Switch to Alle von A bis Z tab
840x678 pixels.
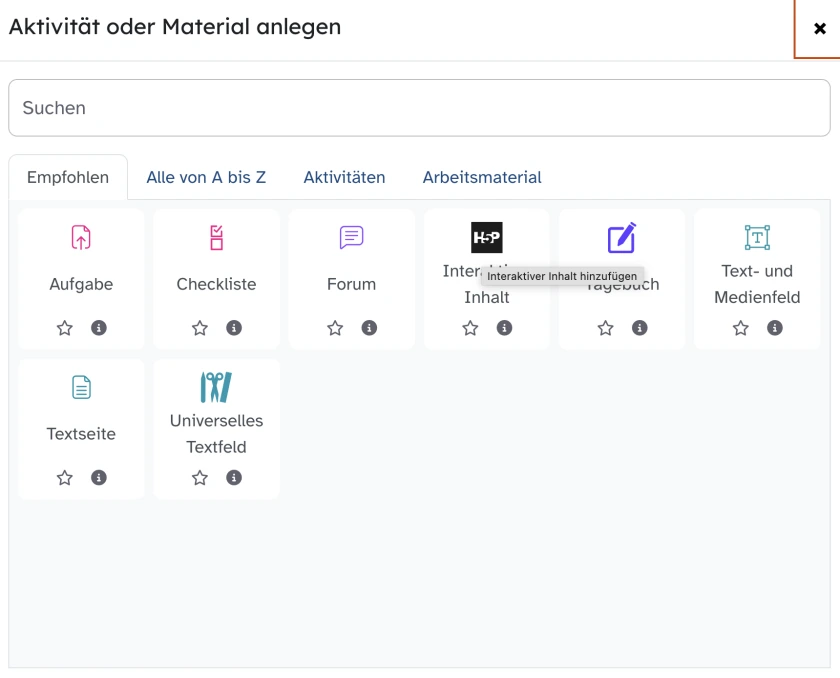[206, 177]
